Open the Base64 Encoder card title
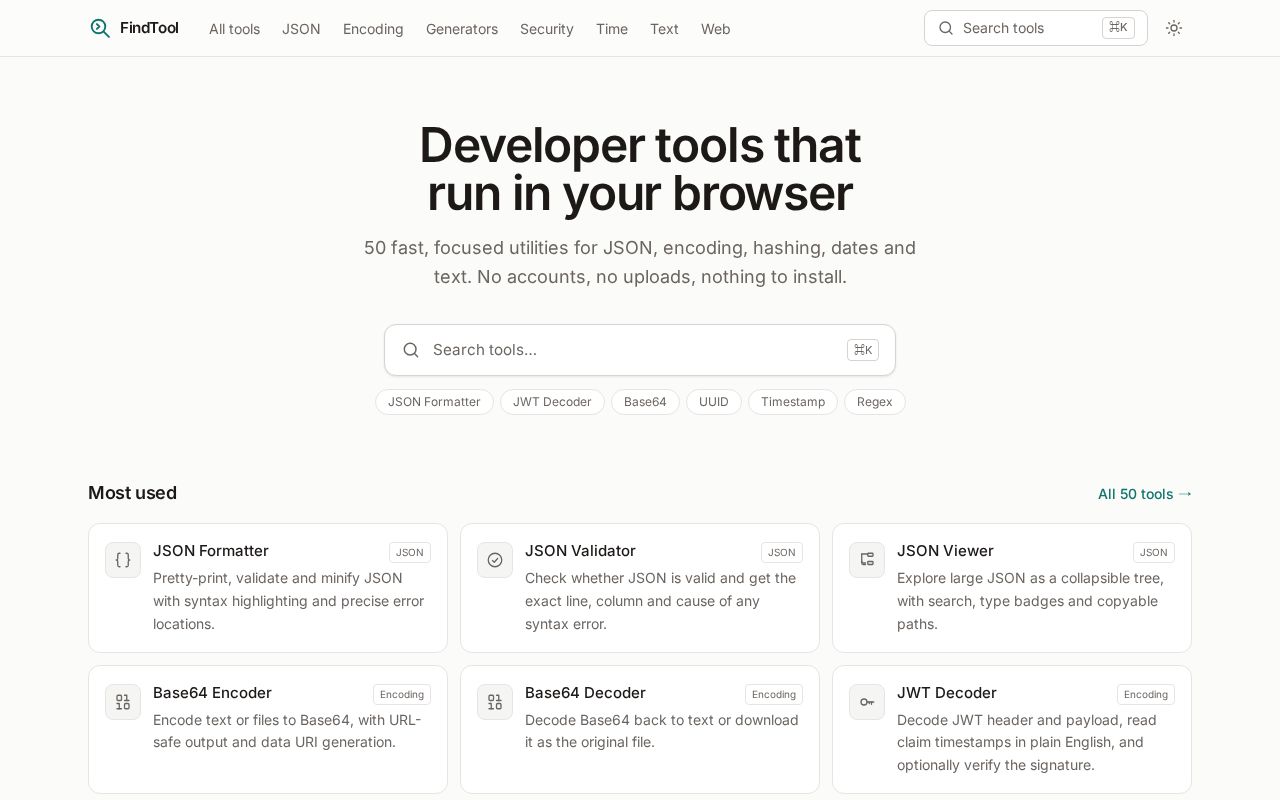This screenshot has height=800, width=1280. click(x=212, y=693)
